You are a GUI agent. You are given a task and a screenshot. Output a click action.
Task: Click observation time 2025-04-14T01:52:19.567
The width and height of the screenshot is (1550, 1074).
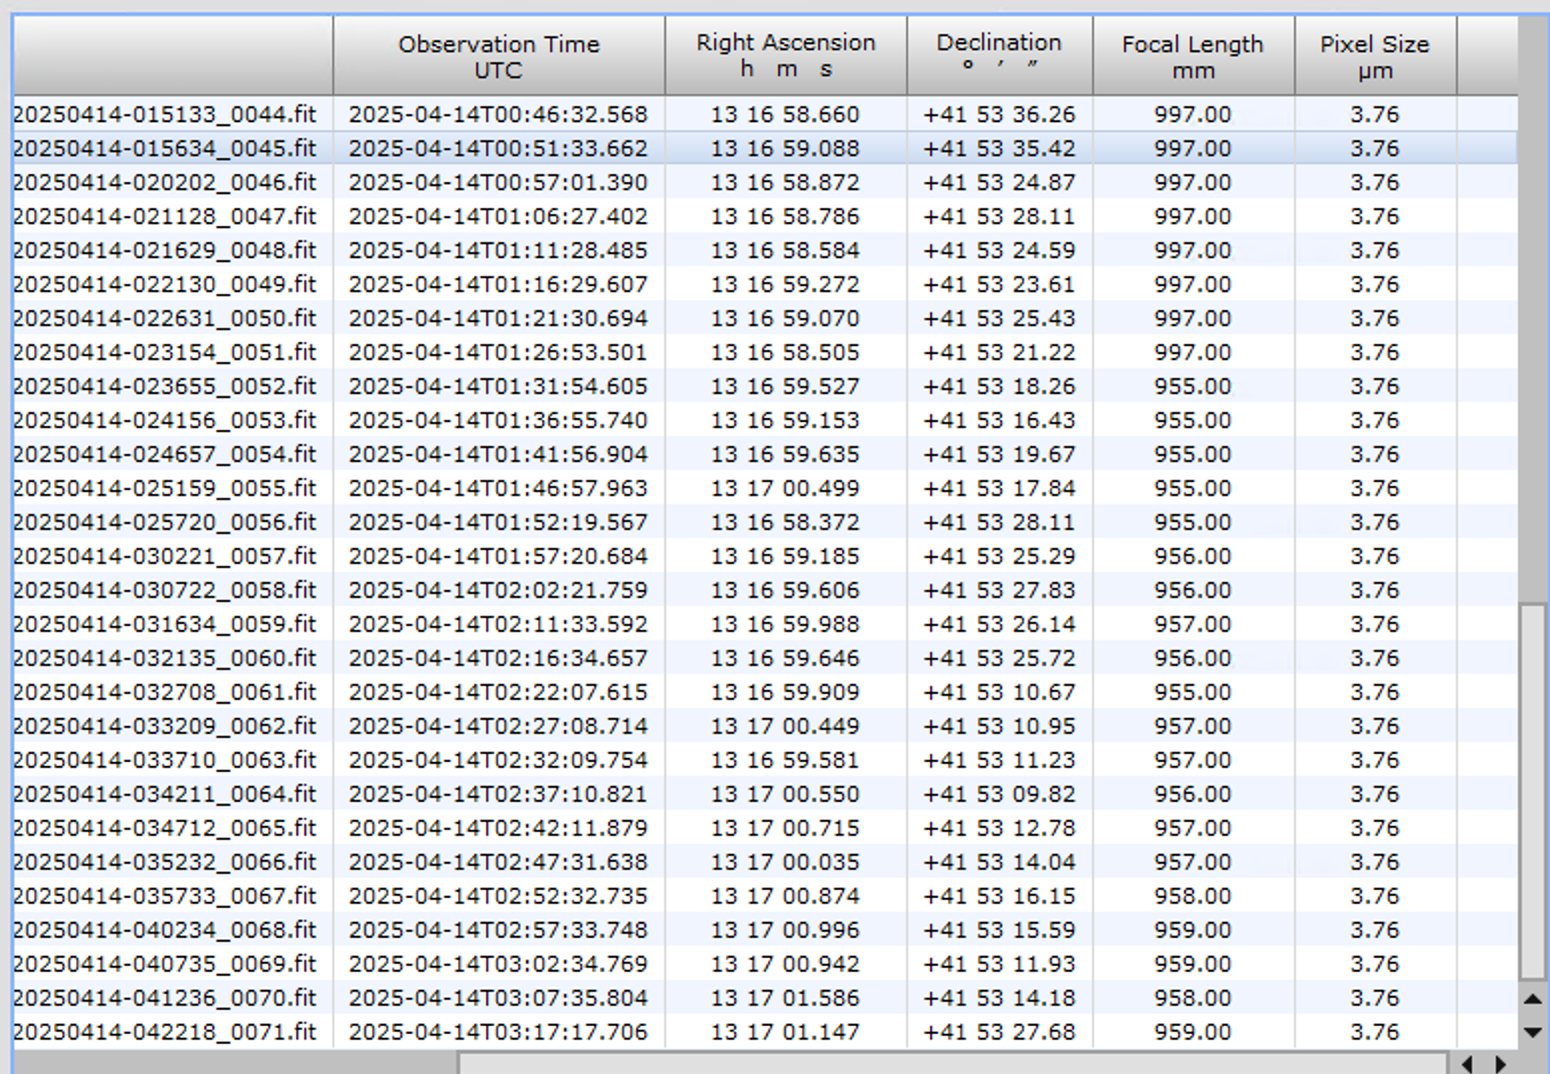(498, 522)
